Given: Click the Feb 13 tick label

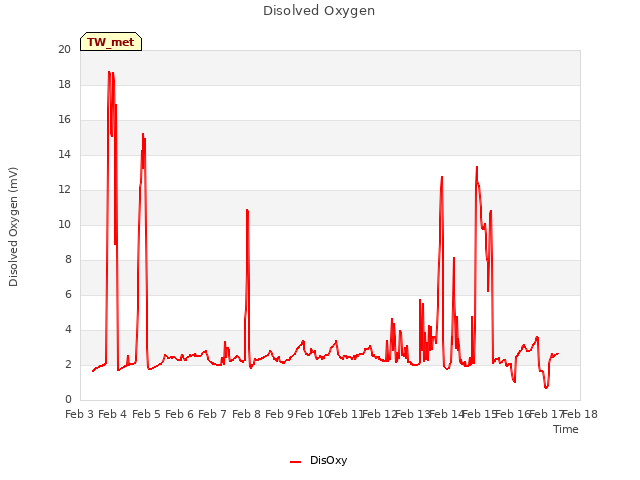Looking at the screenshot, I should (x=413, y=414).
